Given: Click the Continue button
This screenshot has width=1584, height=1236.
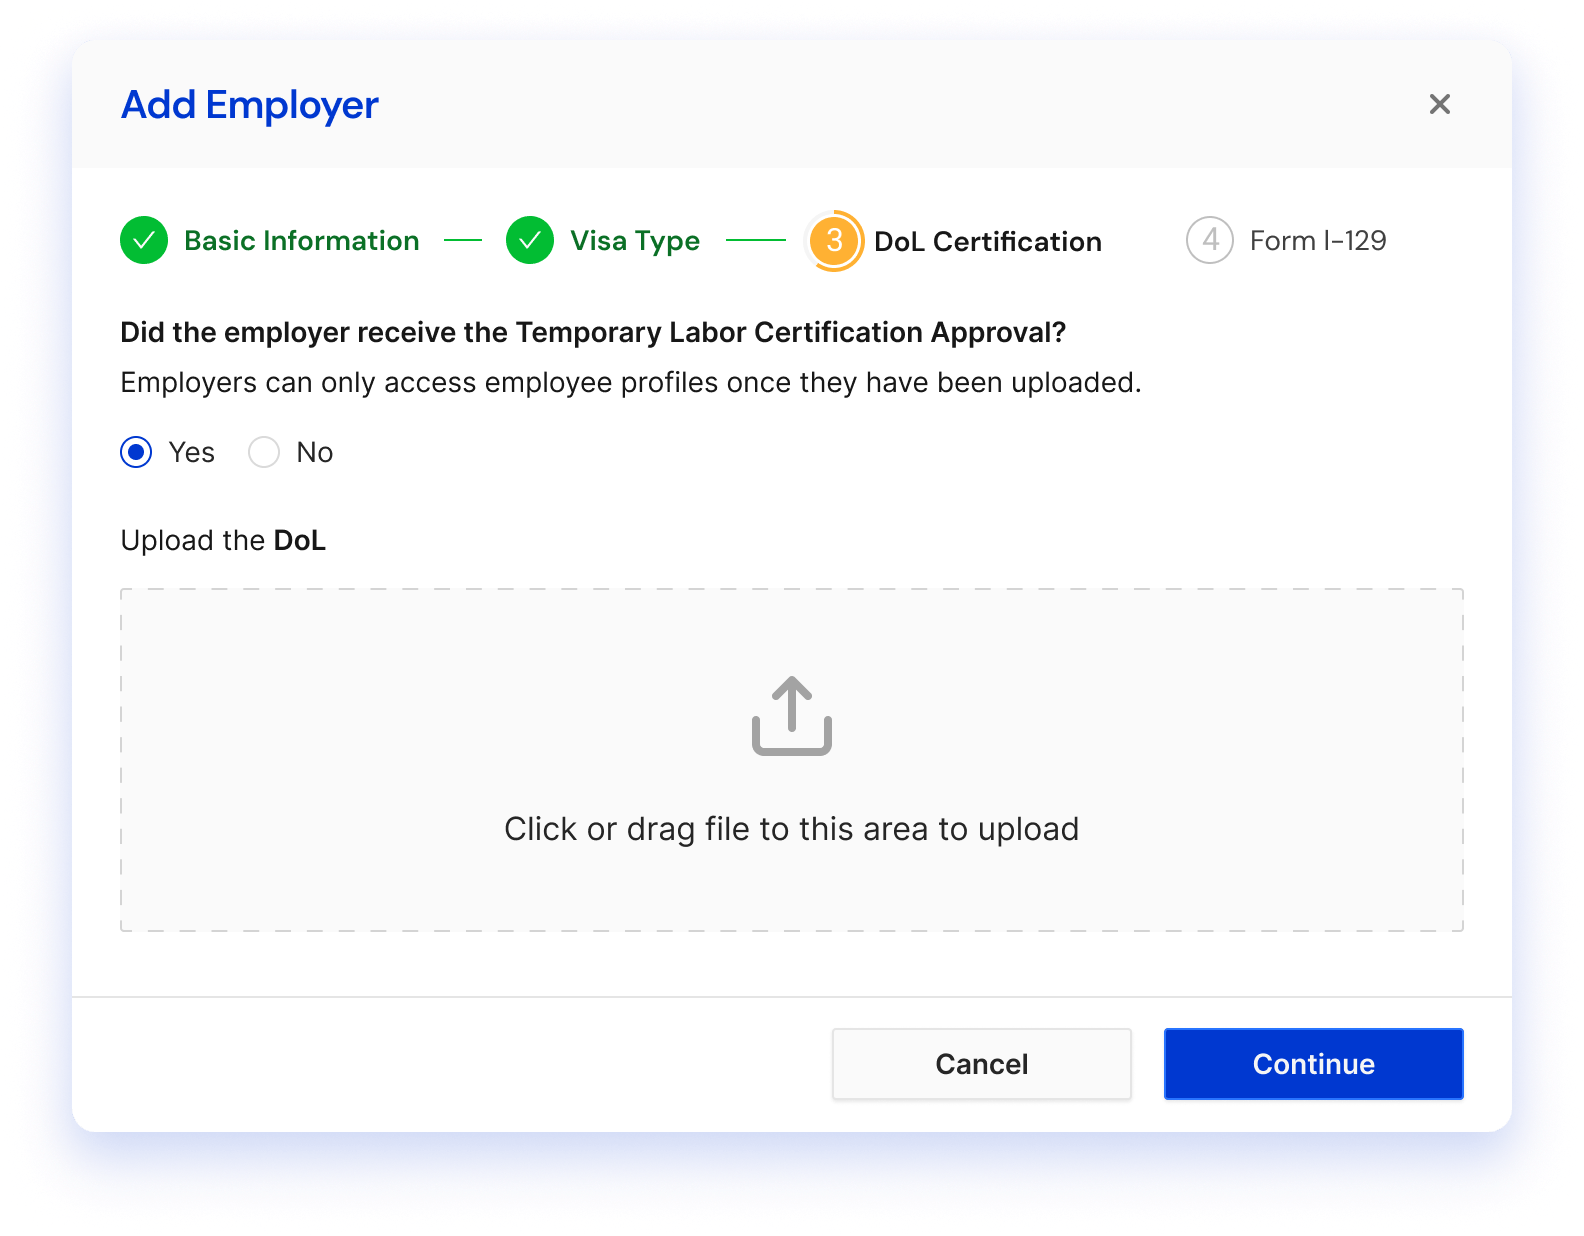Looking at the screenshot, I should point(1314,1064).
